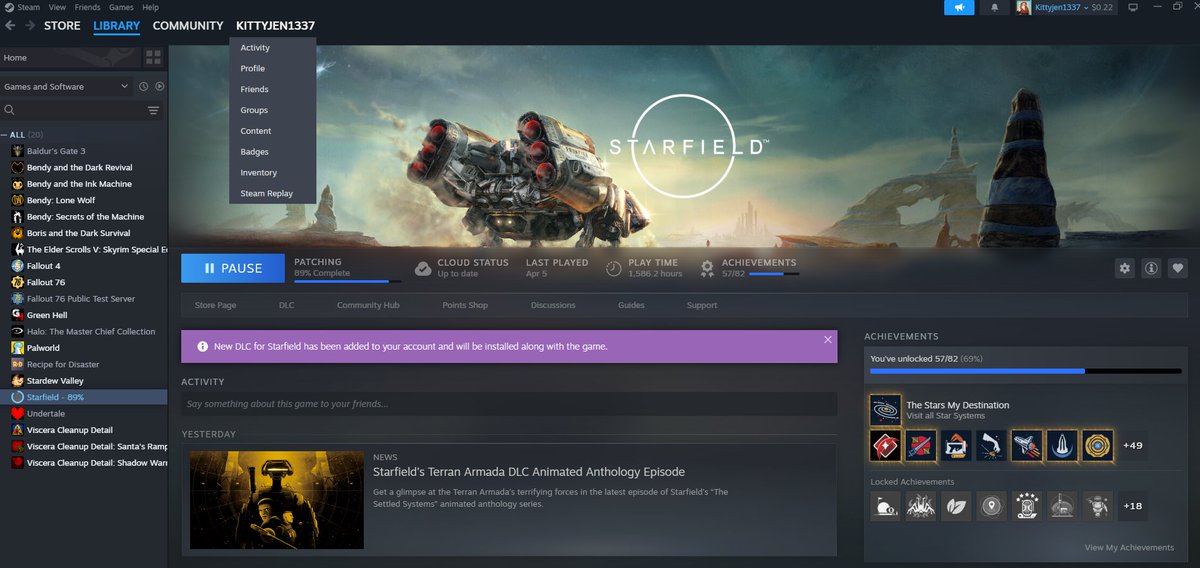Screen dimensions: 1200x568
Task: Select Baldur's Gate 3 in library
Action: (83, 151)
